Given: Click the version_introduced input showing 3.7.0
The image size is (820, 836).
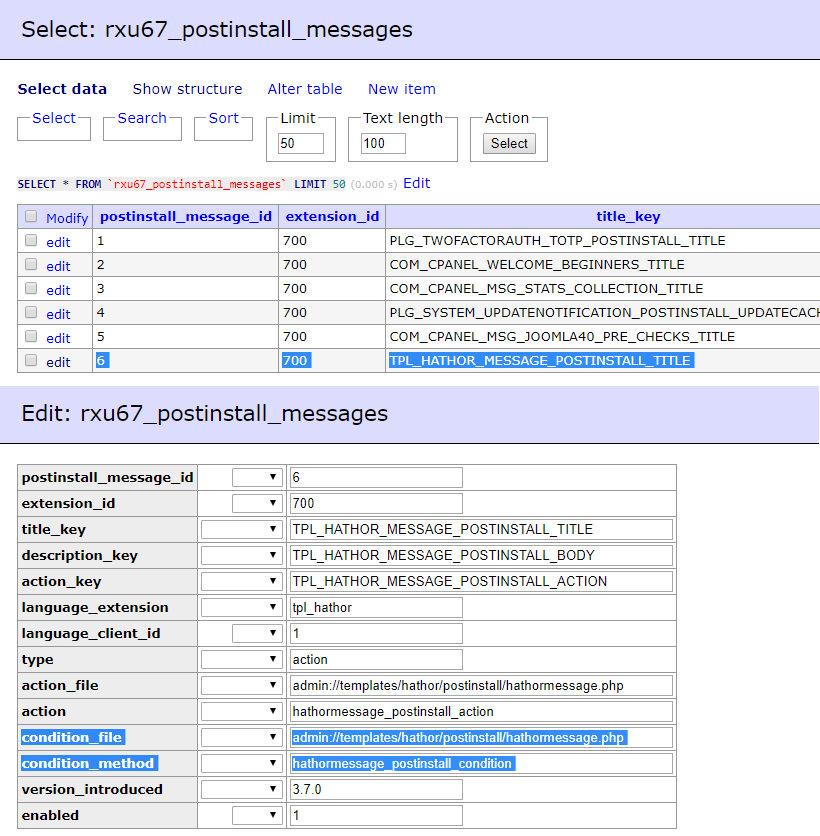Looking at the screenshot, I should click(376, 790).
